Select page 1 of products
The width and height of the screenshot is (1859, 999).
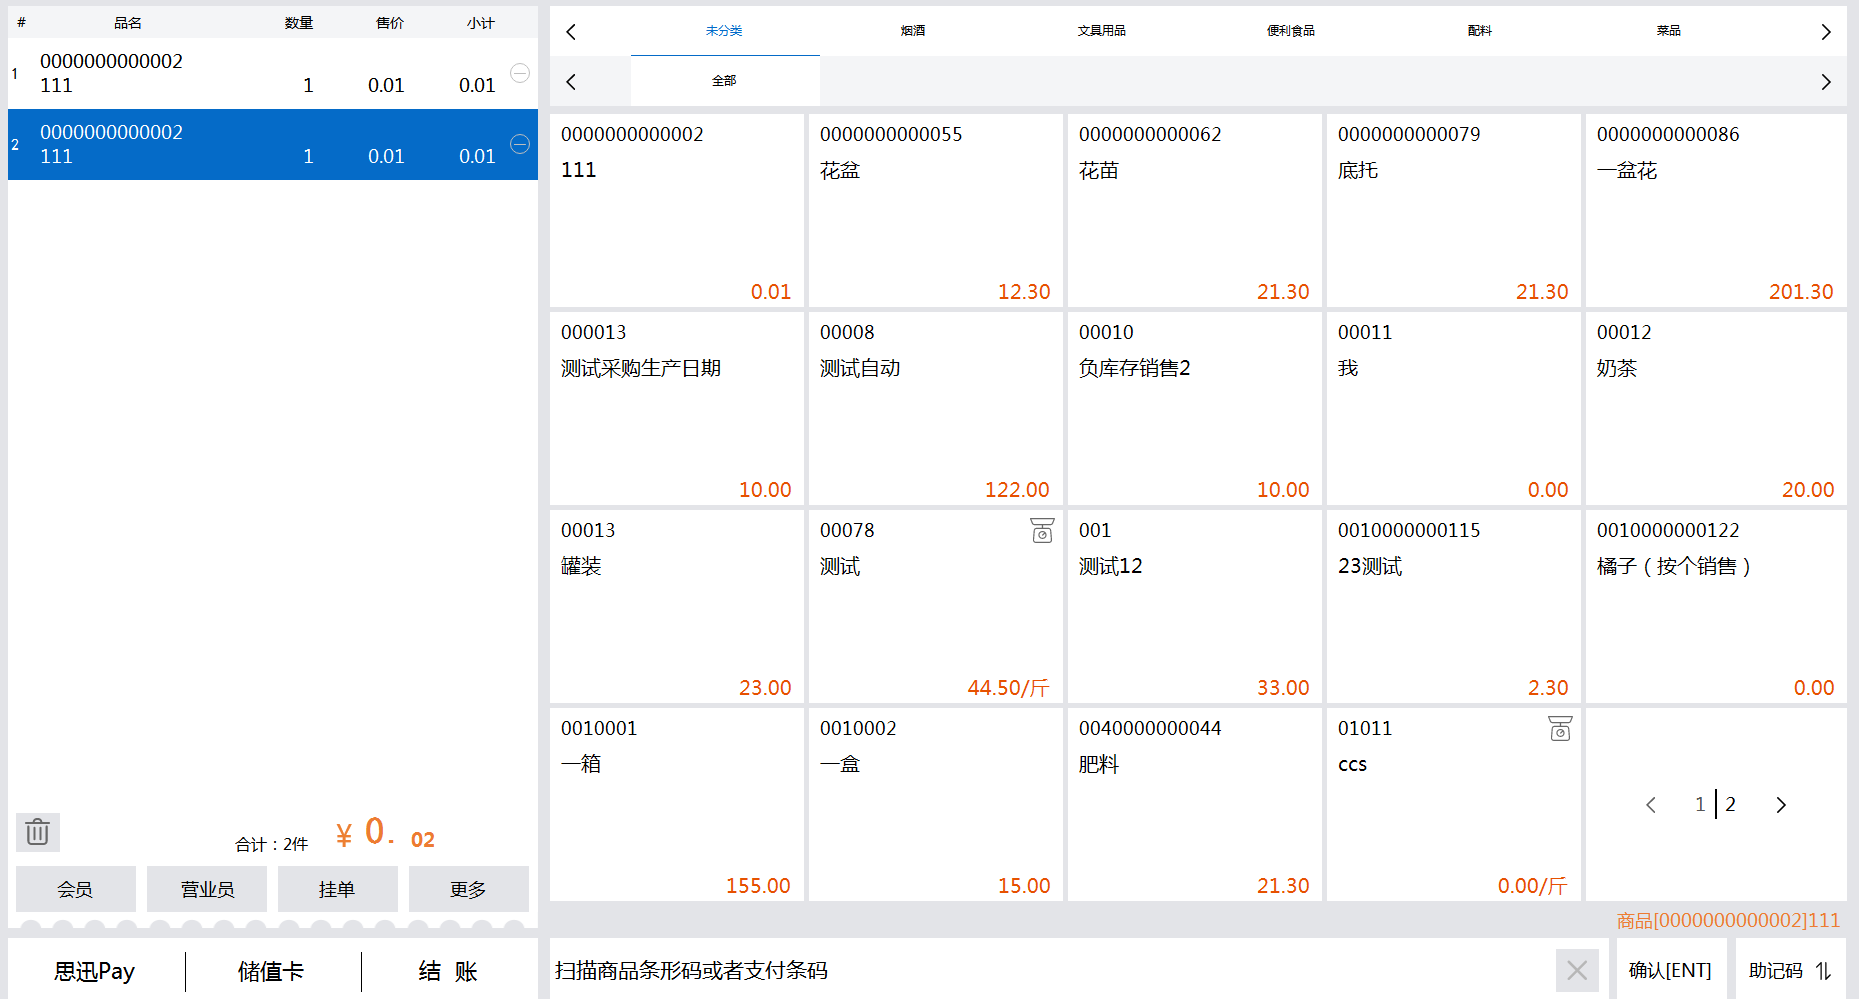coord(1700,804)
